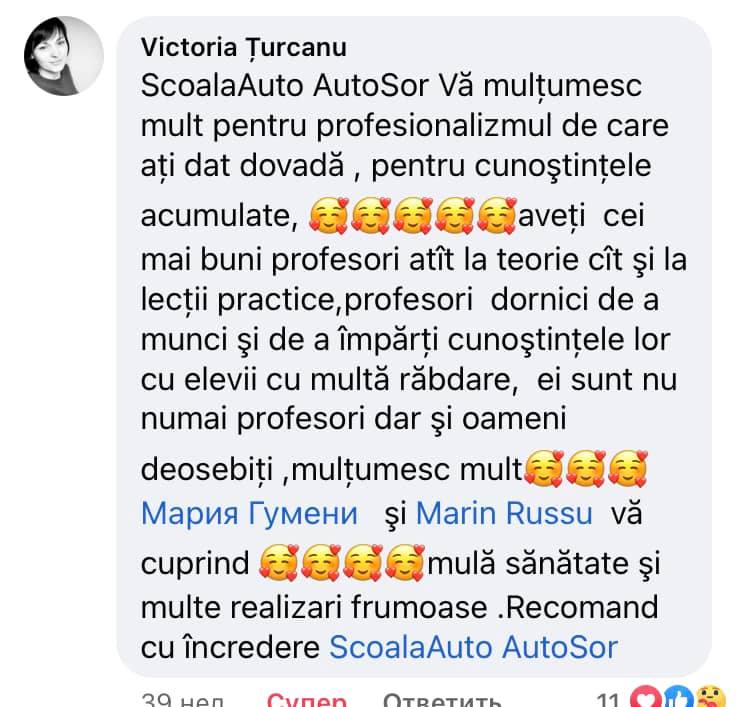Click the commenter name Victoria Țurcanu
750x707 pixels.
click(244, 47)
